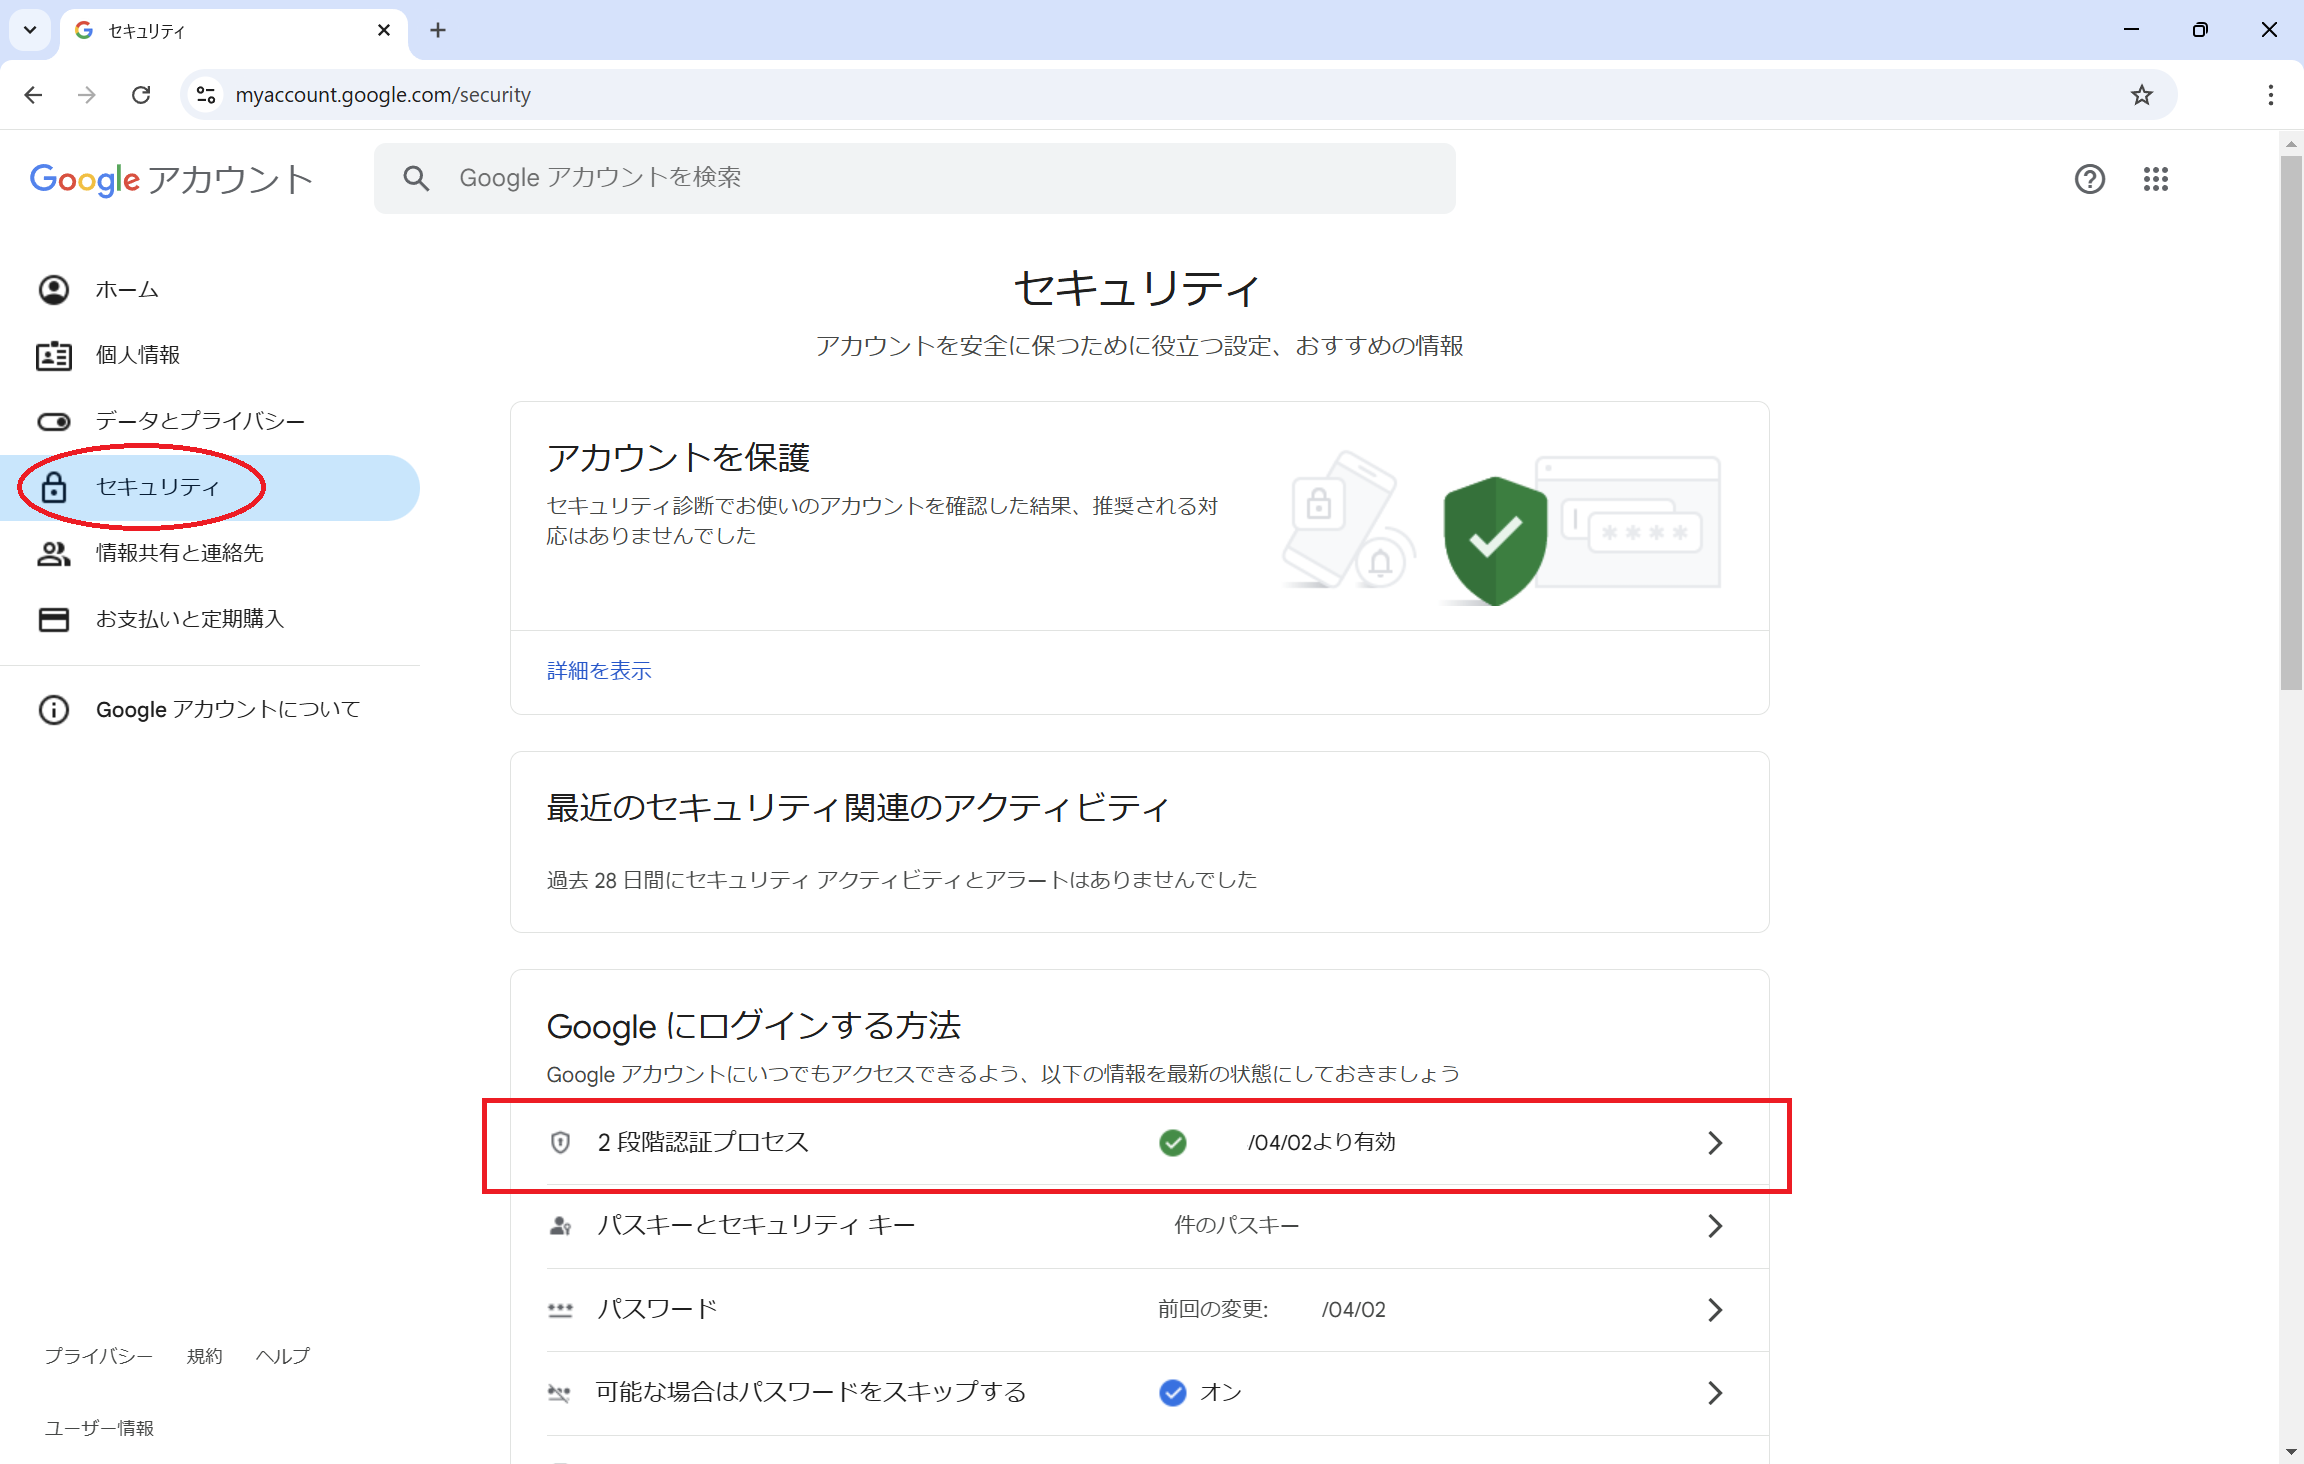Expand パスキーとセキュリティ キー row chevron
The height and width of the screenshot is (1464, 2304).
click(1714, 1226)
